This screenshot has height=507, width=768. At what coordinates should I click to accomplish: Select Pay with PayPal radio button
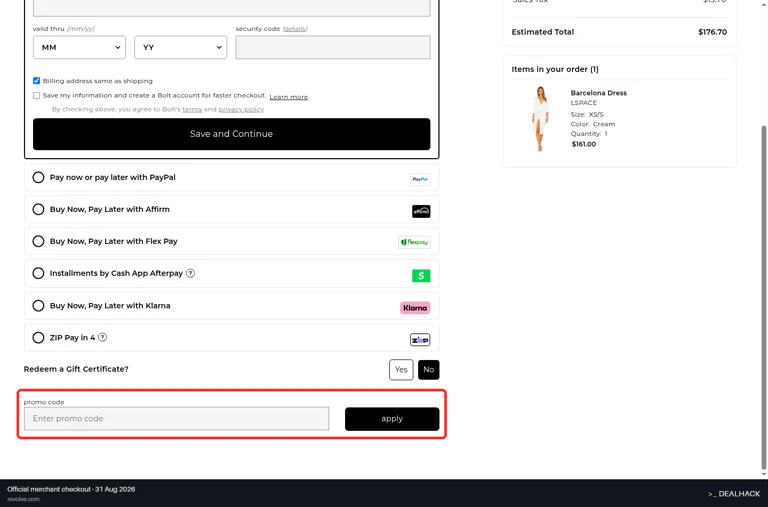pos(38,177)
